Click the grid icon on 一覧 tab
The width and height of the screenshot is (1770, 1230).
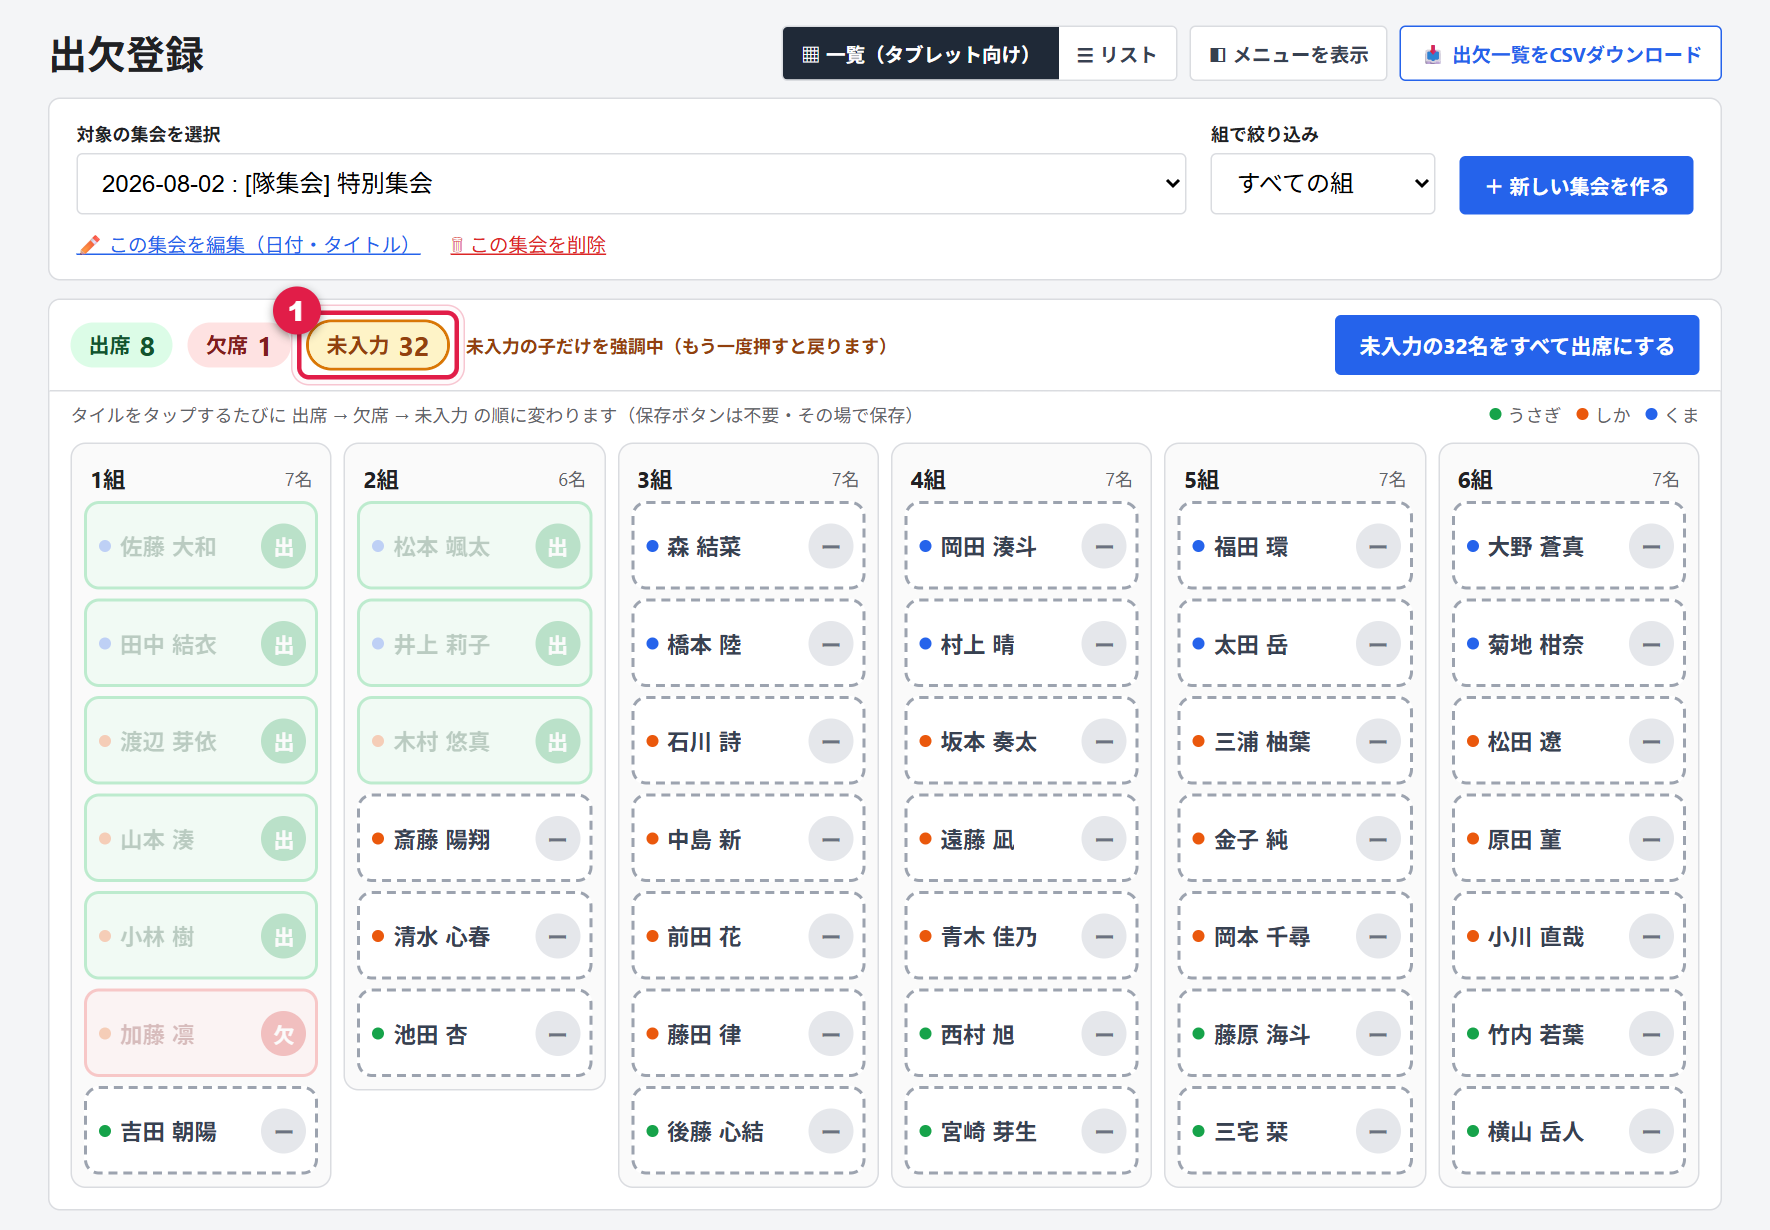[x=811, y=55]
